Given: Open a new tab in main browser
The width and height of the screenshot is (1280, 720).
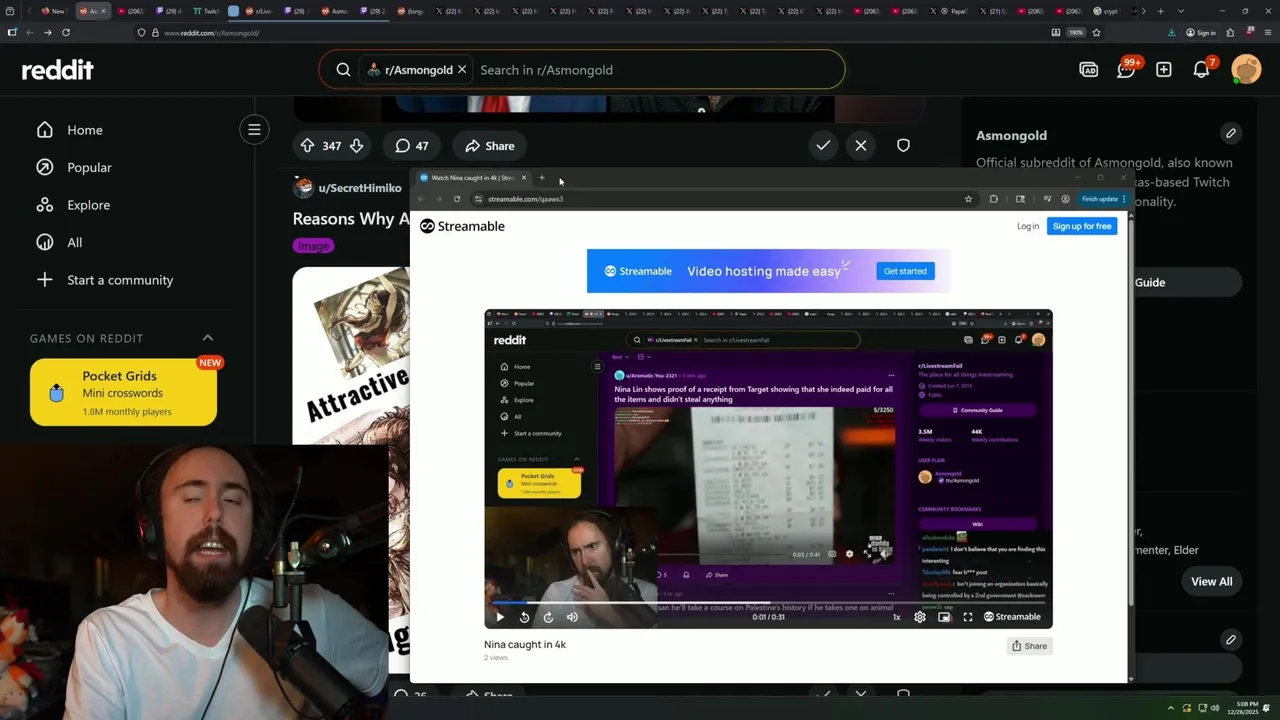Looking at the screenshot, I should pyautogui.click(x=1160, y=11).
